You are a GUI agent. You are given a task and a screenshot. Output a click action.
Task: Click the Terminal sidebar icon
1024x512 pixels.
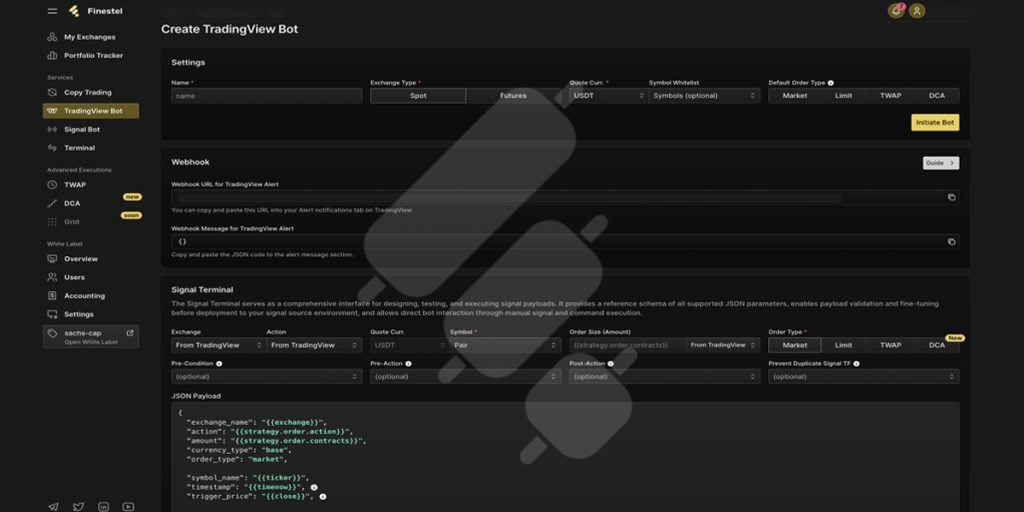[52, 148]
